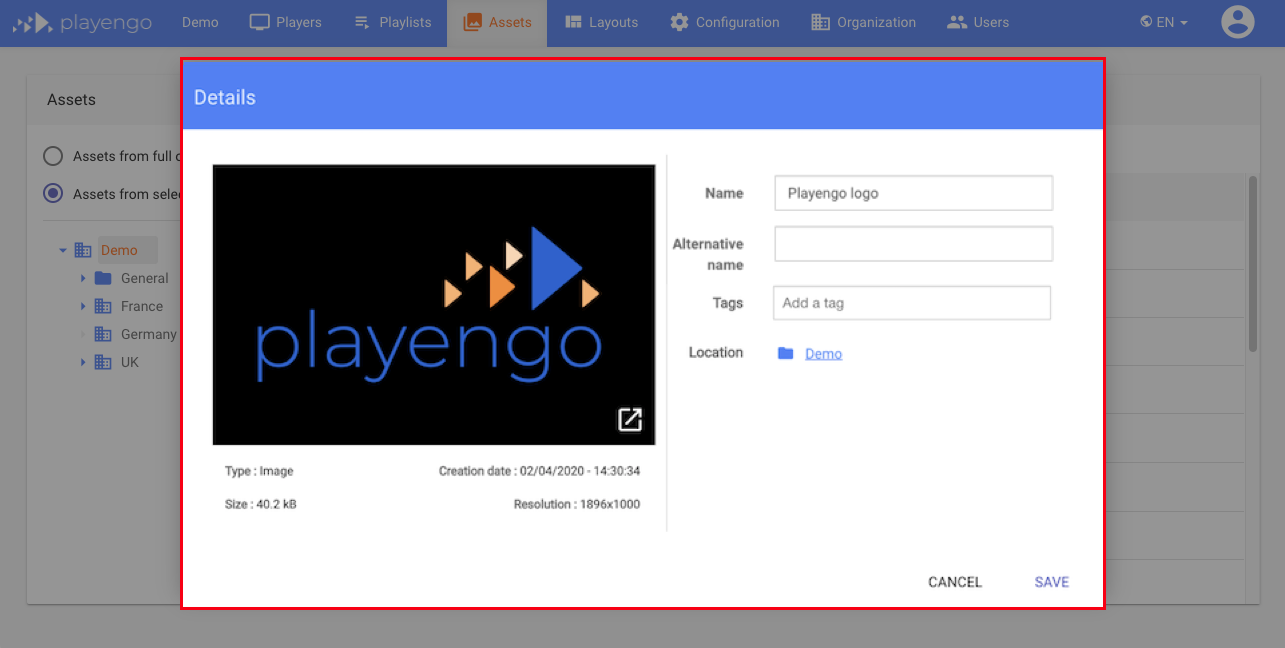
Task: Click the Playlists queue icon
Action: coord(362,22)
